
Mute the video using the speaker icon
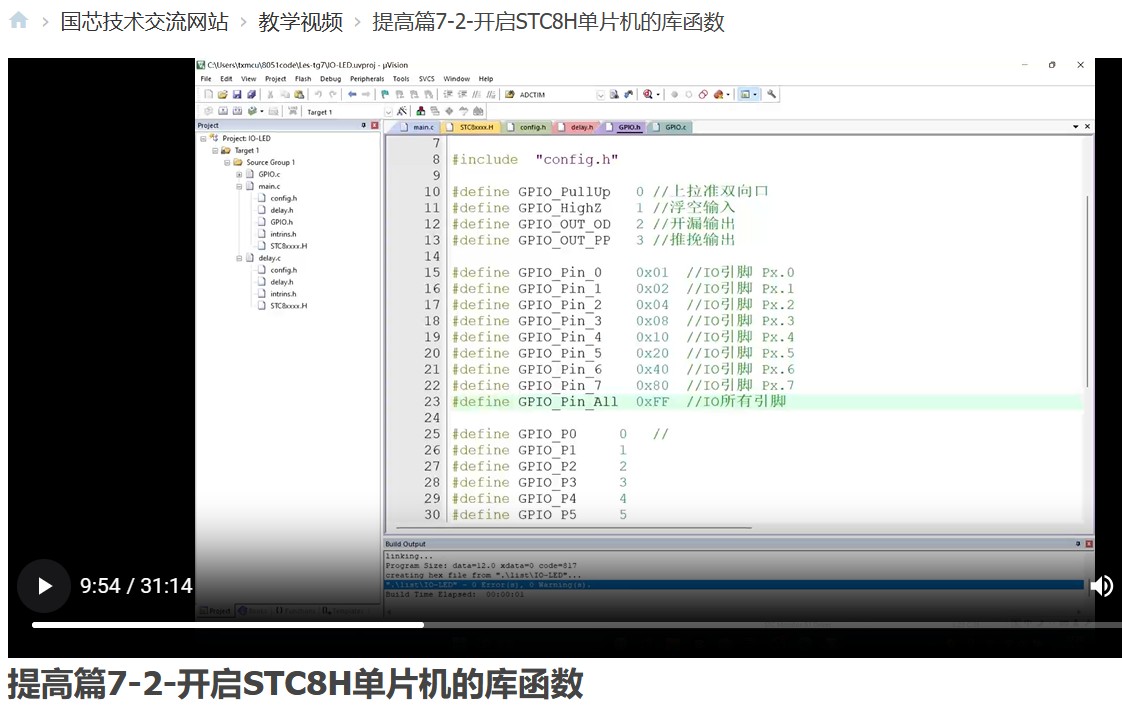click(1102, 586)
